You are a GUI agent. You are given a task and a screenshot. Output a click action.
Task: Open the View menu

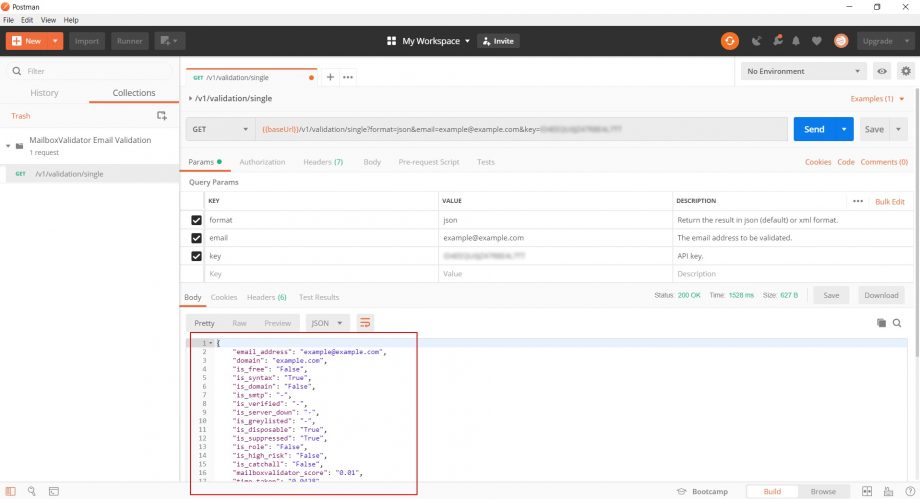click(x=48, y=20)
